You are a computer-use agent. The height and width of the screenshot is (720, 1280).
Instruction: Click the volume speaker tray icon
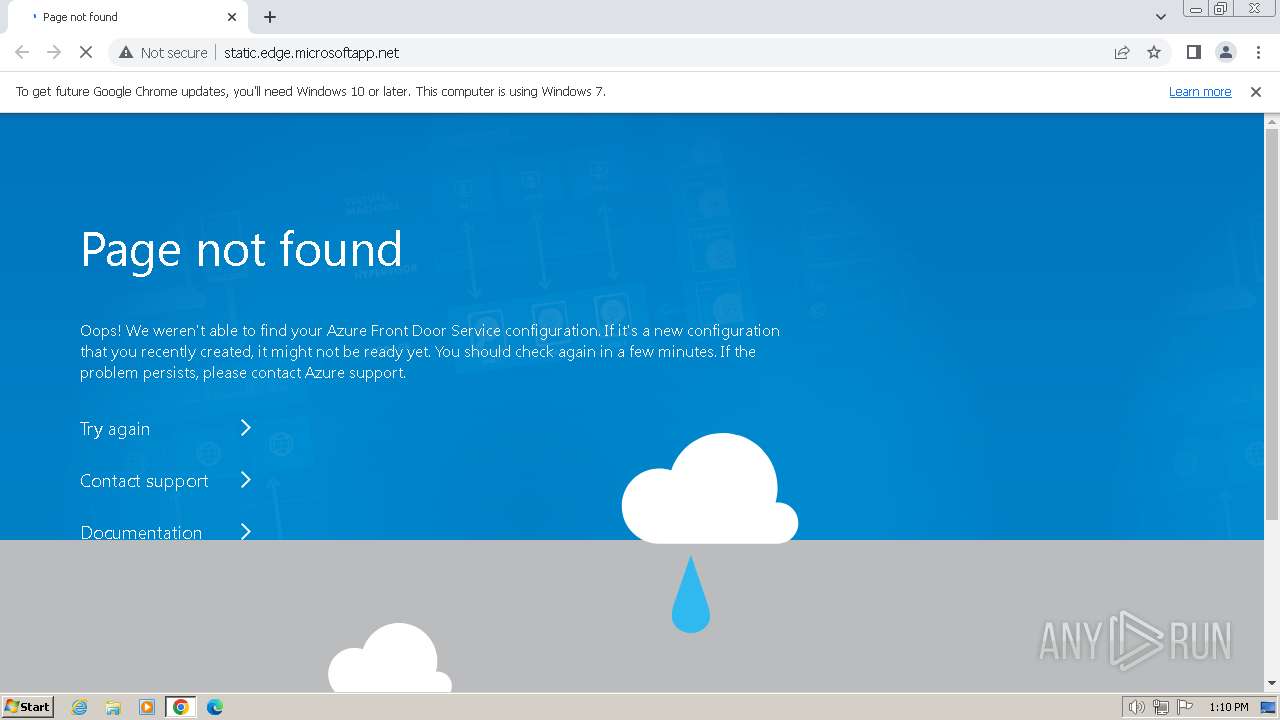(x=1136, y=707)
